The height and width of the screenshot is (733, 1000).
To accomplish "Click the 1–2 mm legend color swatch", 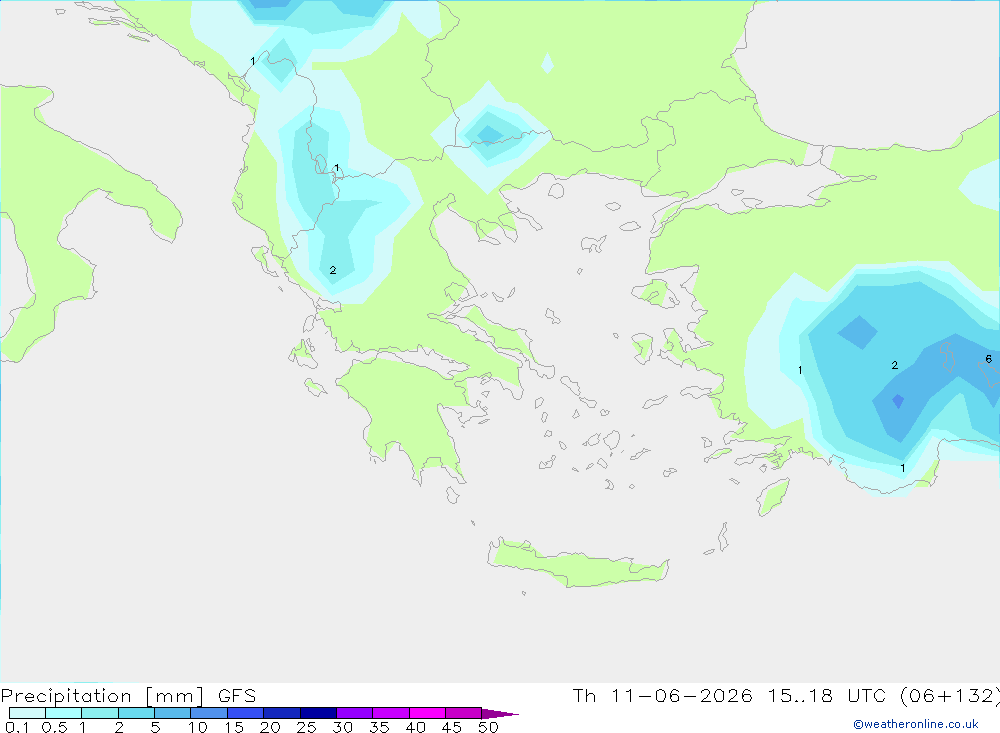I will (x=100, y=713).
